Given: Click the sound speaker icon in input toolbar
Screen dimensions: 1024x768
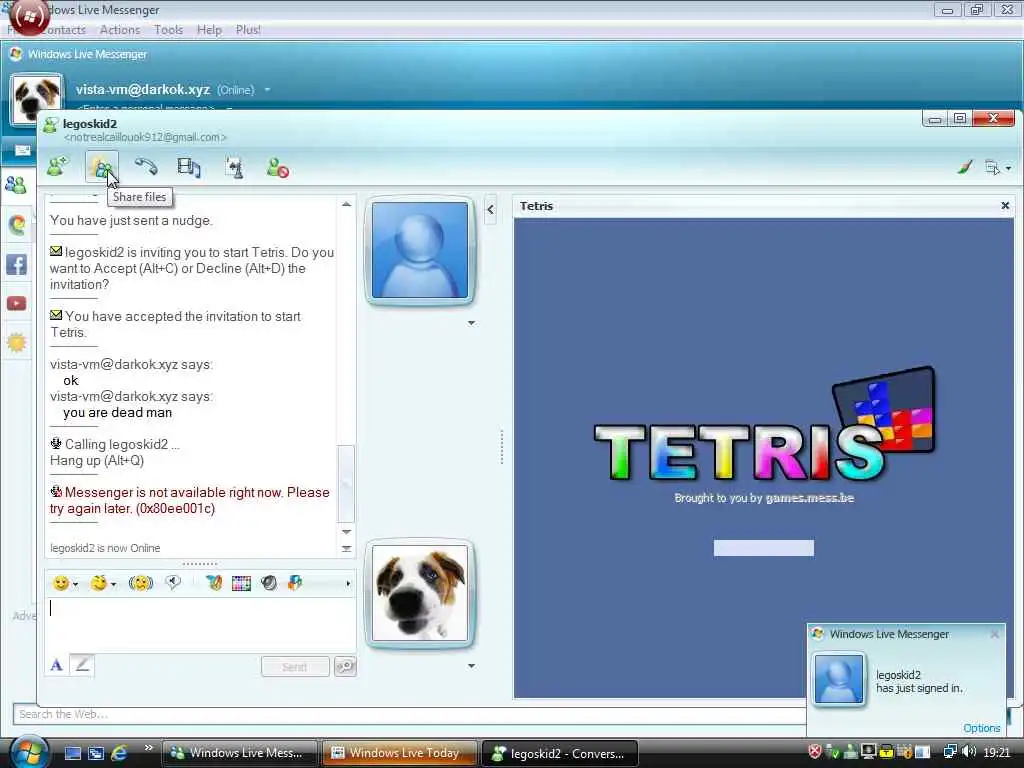Looking at the screenshot, I should (x=268, y=583).
